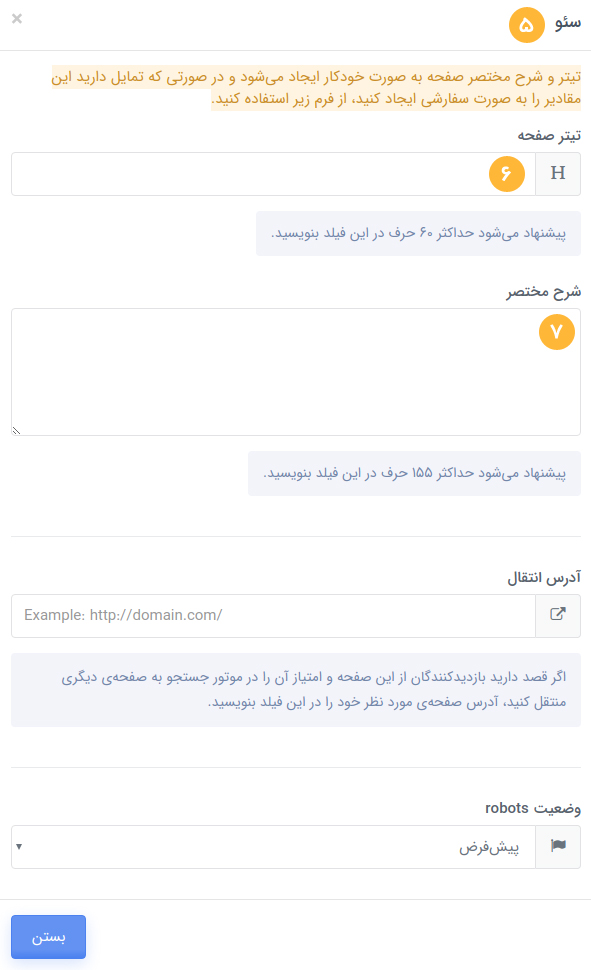Focus the short description textarea
Screen dimensions: 591x970
296,372
